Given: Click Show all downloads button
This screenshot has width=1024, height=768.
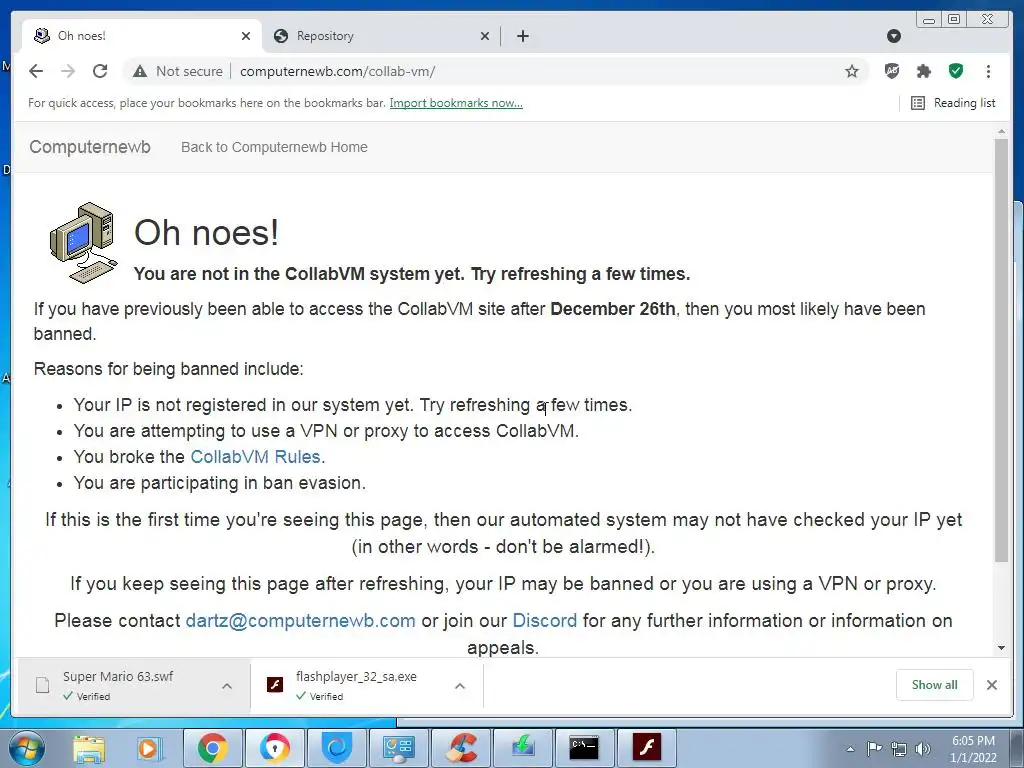Looking at the screenshot, I should [935, 684].
